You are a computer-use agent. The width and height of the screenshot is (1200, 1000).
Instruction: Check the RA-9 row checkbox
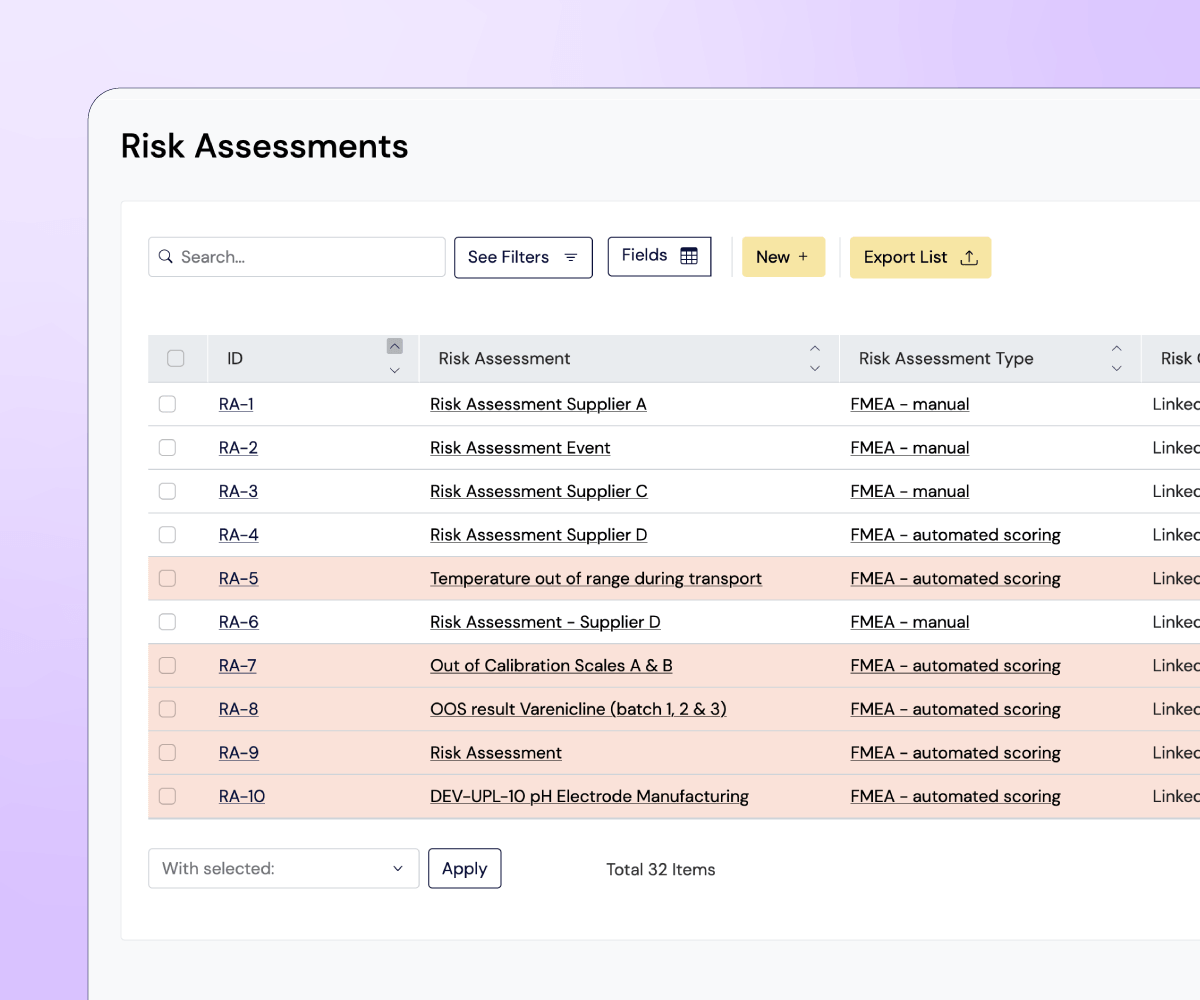click(167, 752)
